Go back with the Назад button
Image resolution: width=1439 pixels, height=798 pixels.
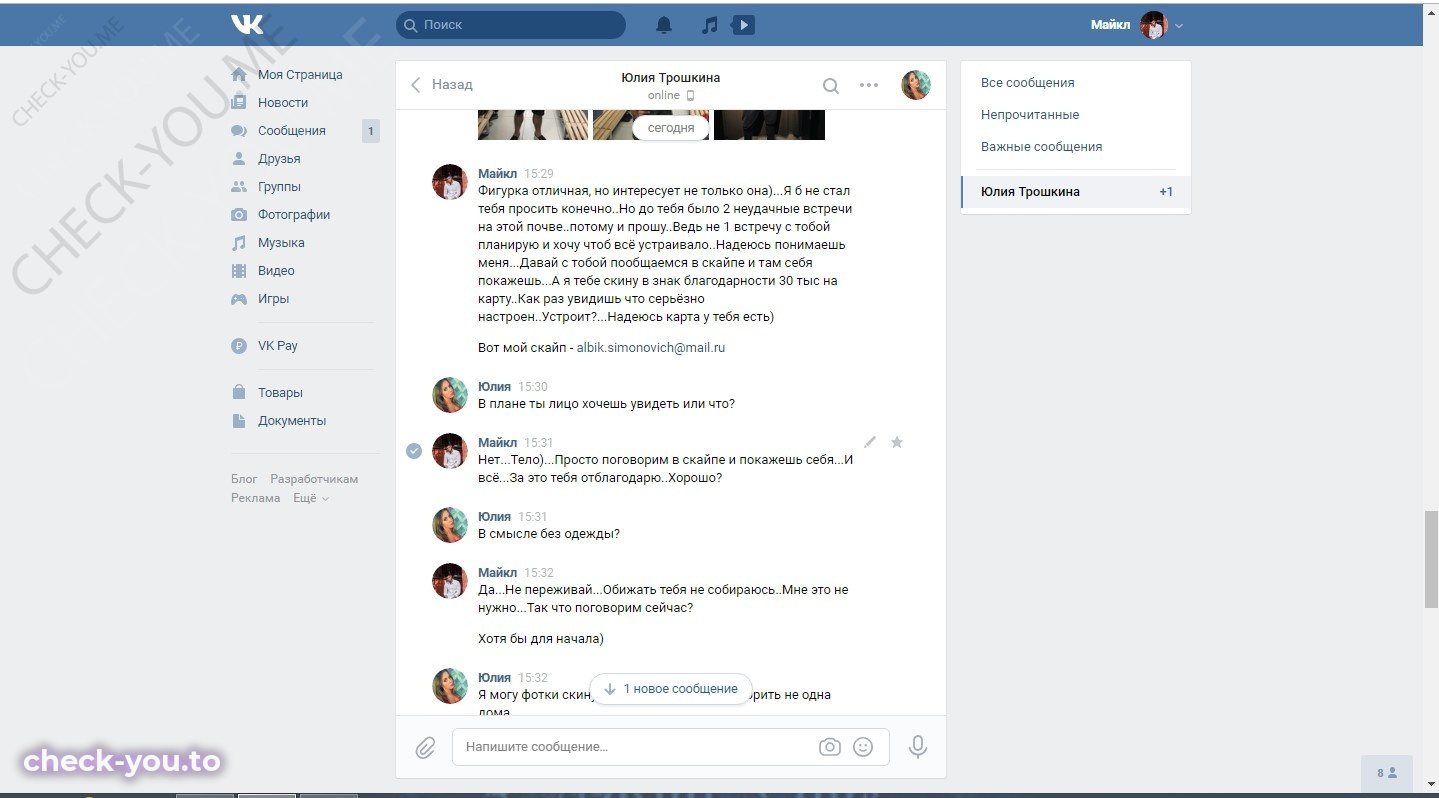442,85
